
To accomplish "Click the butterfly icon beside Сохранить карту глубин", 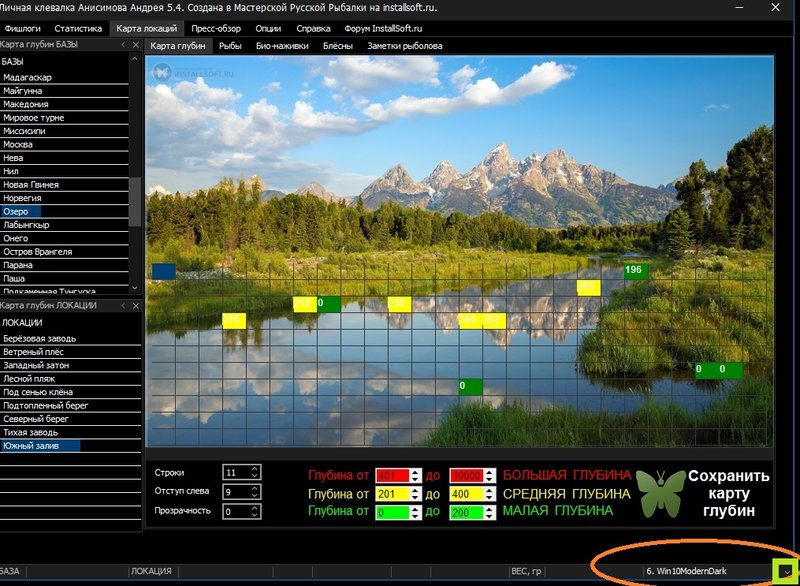I will (x=661, y=493).
